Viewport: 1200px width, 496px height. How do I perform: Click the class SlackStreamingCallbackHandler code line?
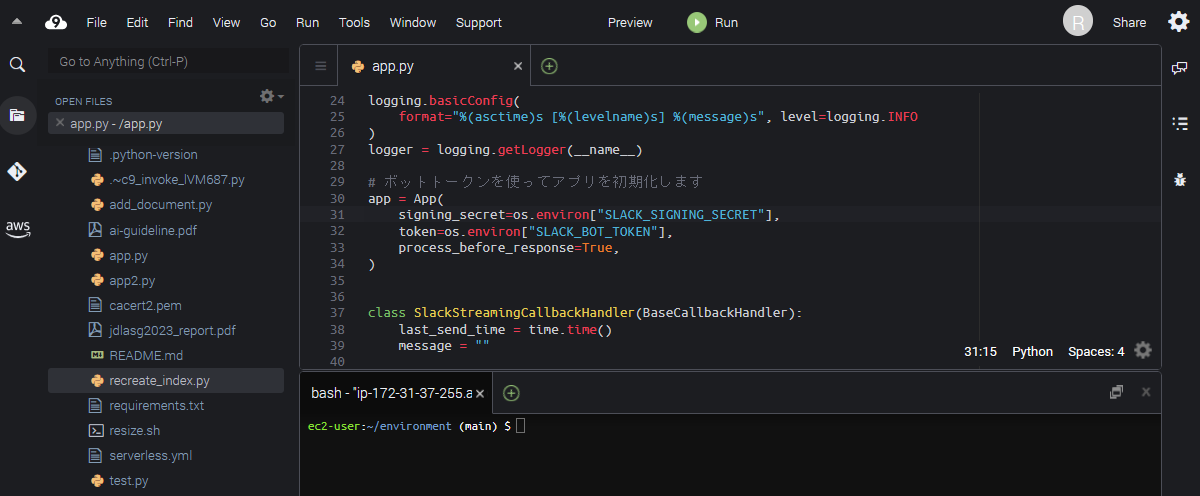click(x=585, y=313)
